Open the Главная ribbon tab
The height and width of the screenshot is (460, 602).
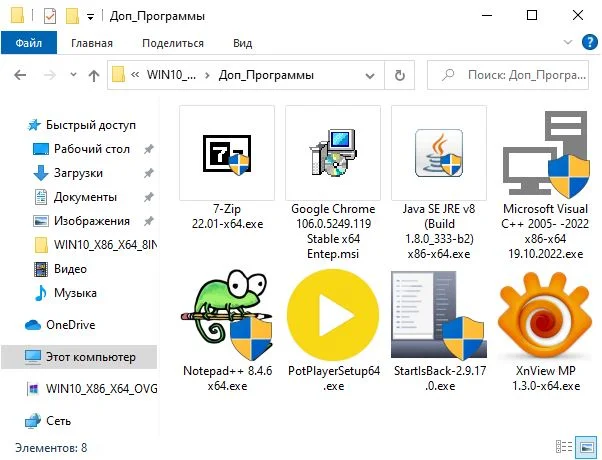coord(92,43)
